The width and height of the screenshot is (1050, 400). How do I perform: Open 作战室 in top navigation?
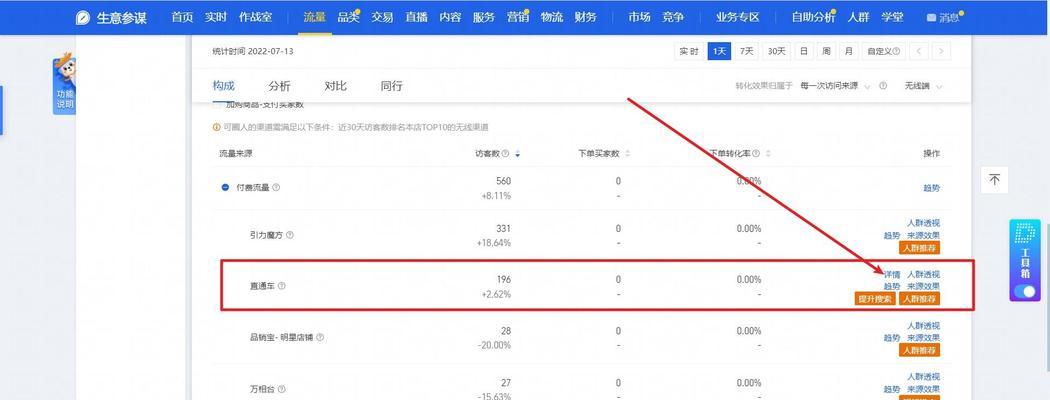click(255, 17)
